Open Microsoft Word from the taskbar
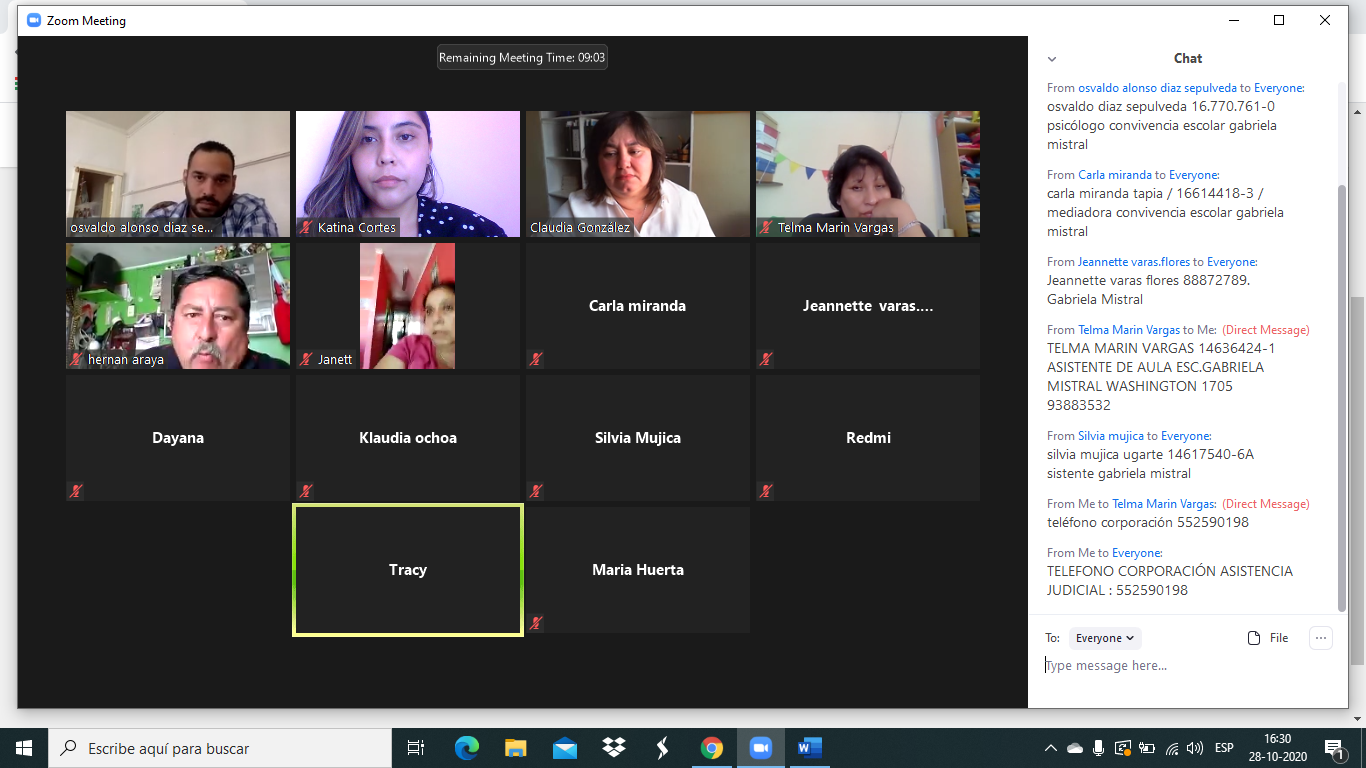This screenshot has height=768, width=1366. tap(809, 748)
